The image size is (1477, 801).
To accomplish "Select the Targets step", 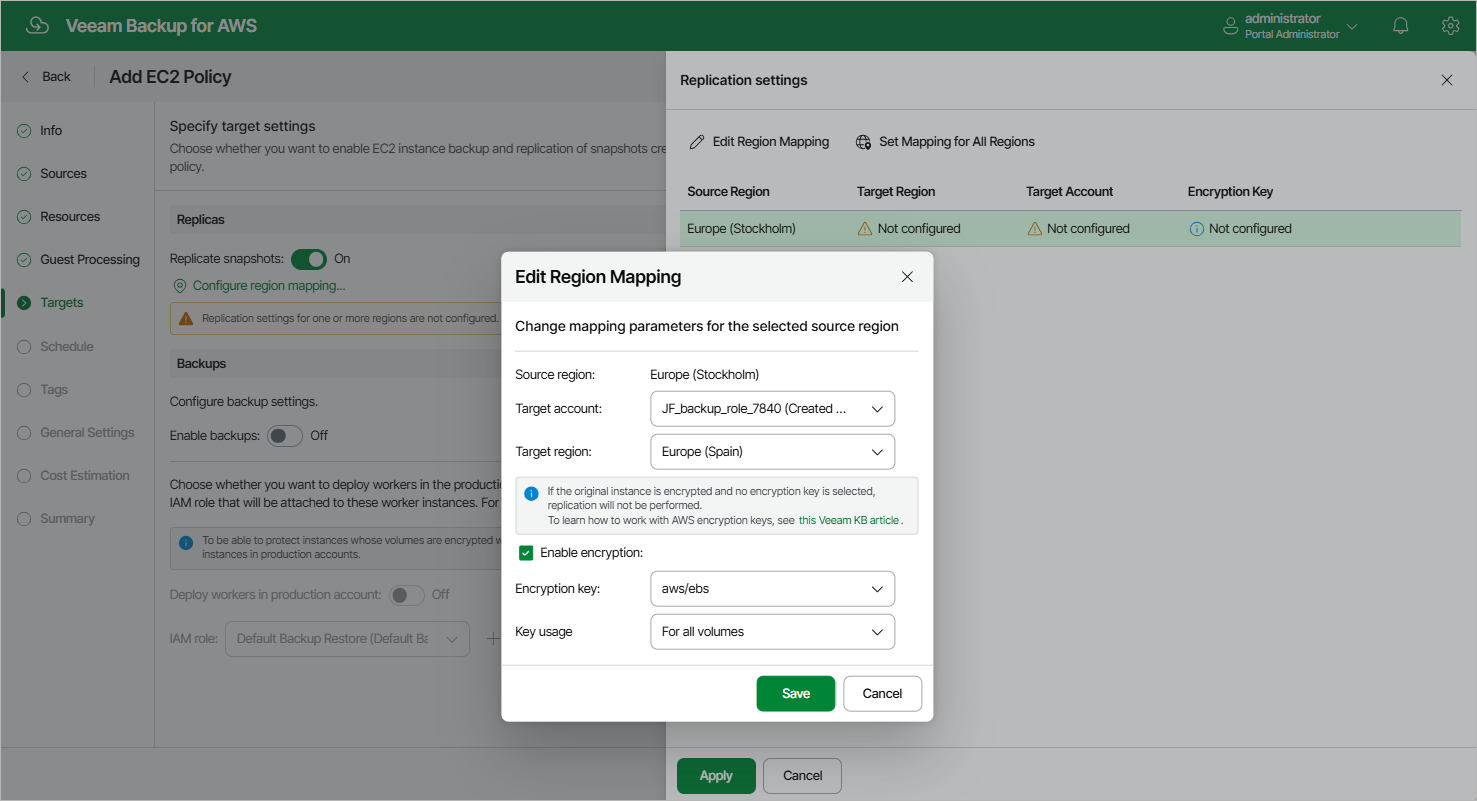I will click(62, 303).
